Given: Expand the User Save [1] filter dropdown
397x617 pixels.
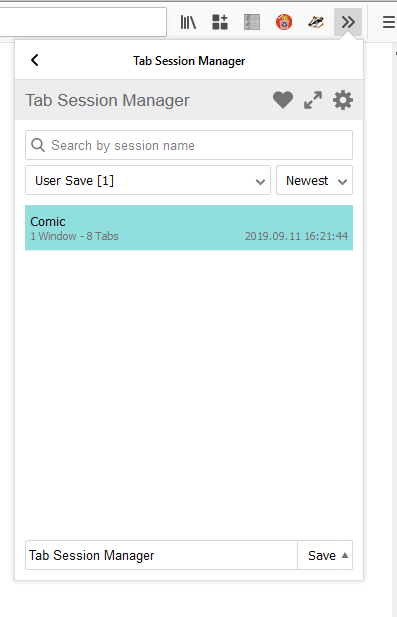Looking at the screenshot, I should [x=148, y=180].
